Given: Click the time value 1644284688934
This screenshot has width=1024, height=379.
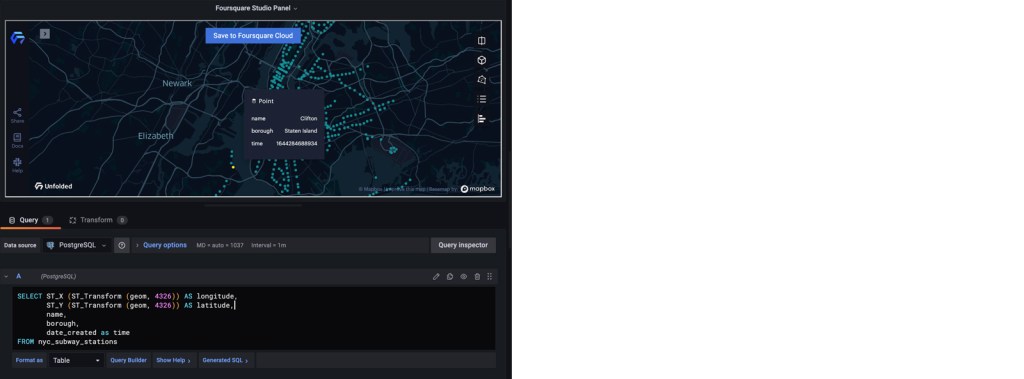Looking at the screenshot, I should [296, 143].
